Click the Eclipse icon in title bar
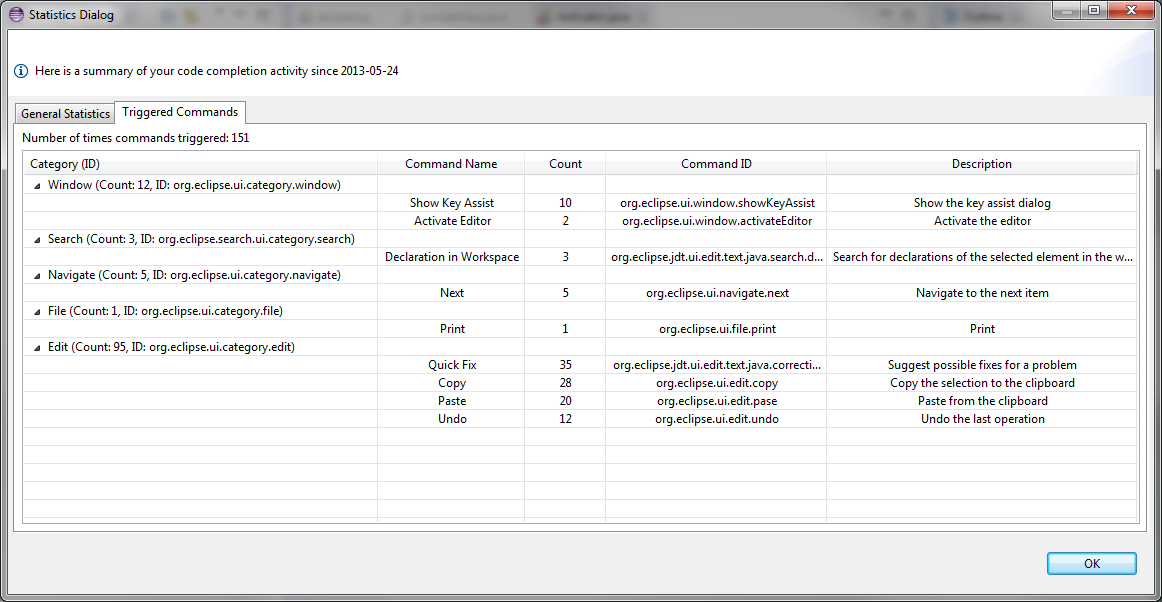This screenshot has height=602, width=1162. point(16,15)
